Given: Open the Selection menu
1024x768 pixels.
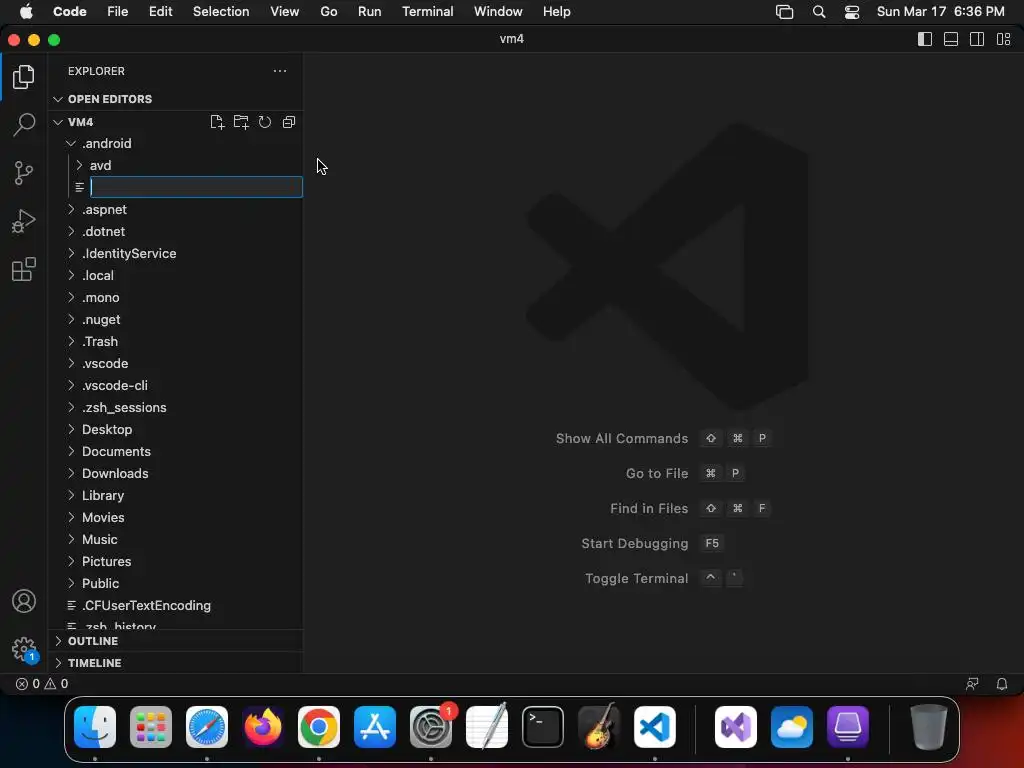Looking at the screenshot, I should pyautogui.click(x=221, y=12).
